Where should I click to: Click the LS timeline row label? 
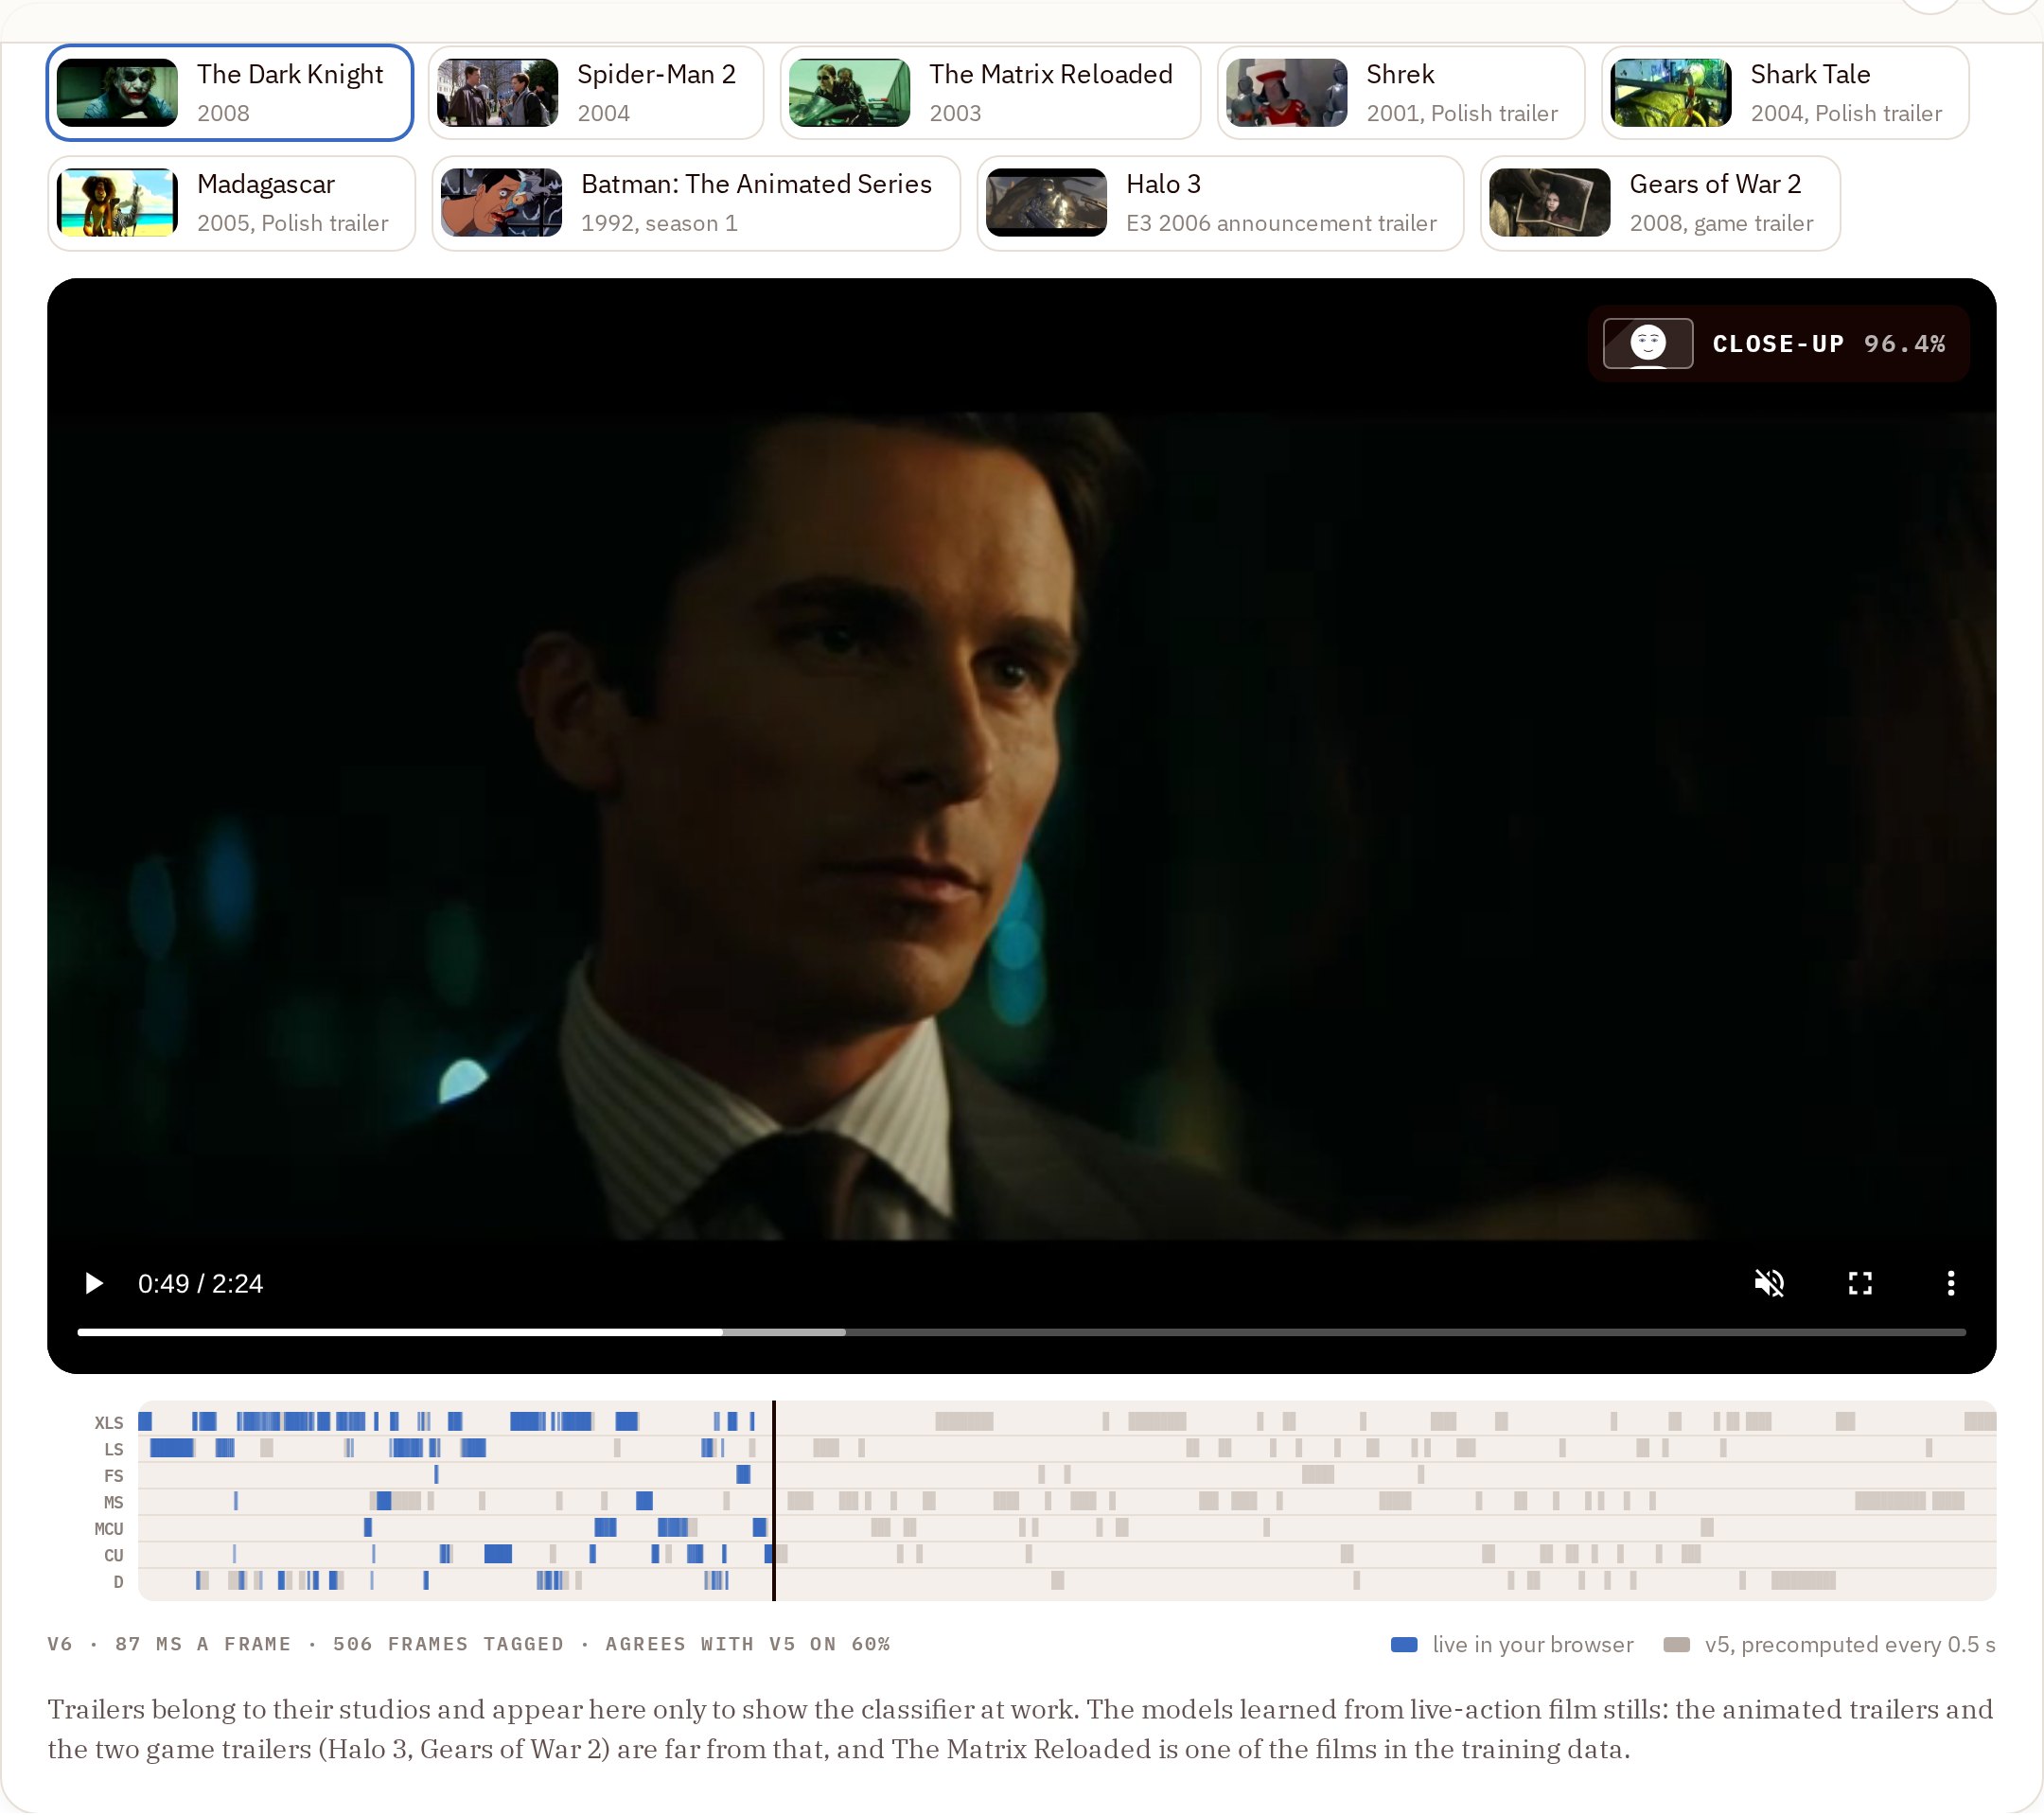(x=114, y=1450)
